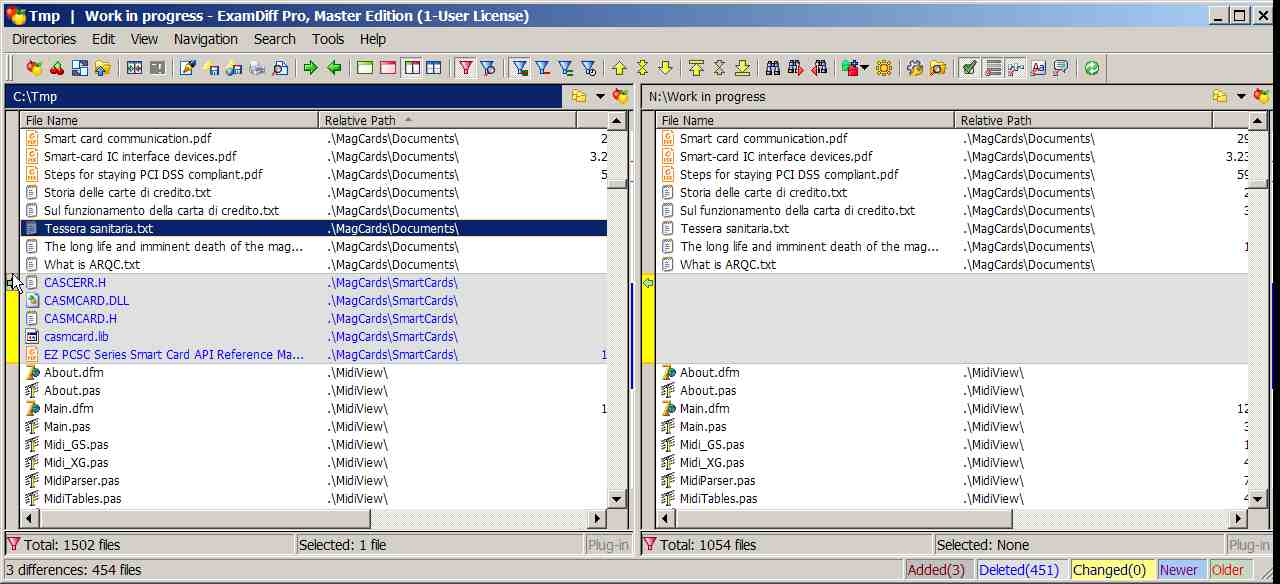Toggle the first blue funnel filter button
1280x584 pixels.
click(x=519, y=68)
